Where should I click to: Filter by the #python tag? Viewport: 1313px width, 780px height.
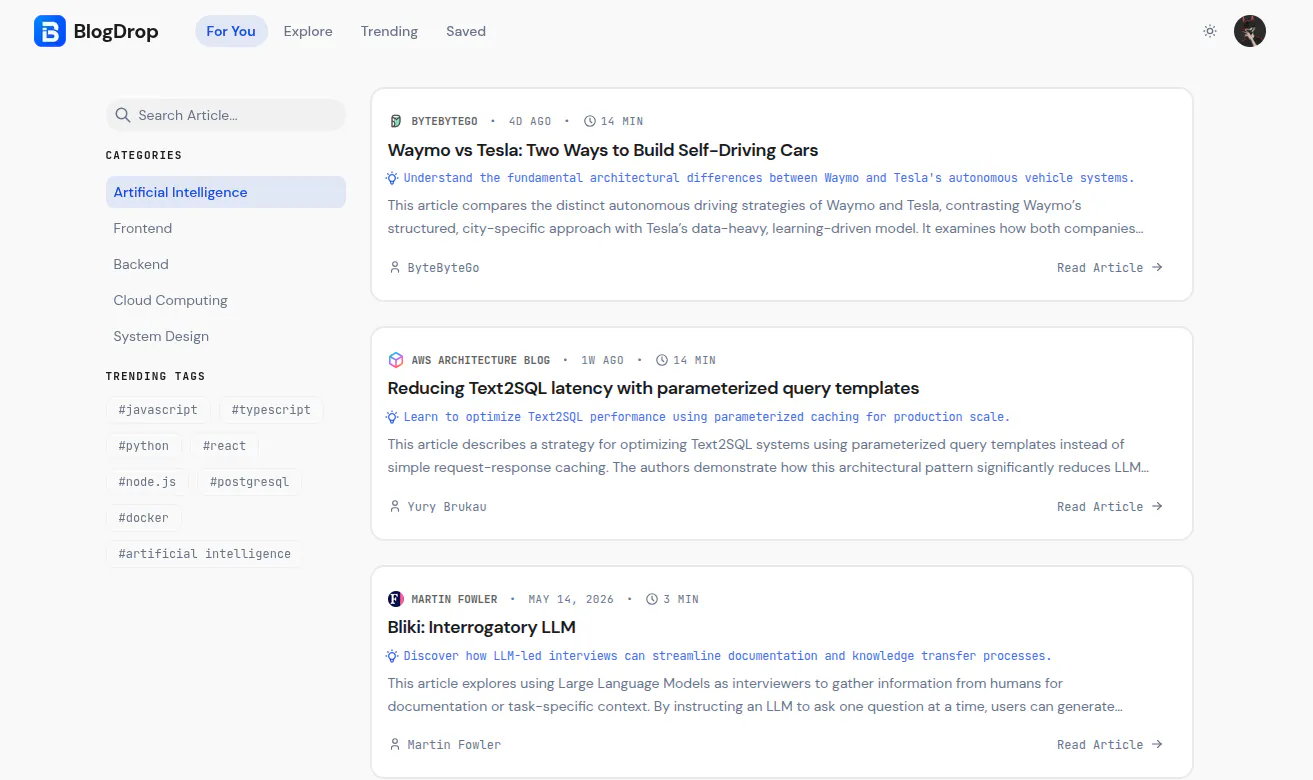pos(144,446)
